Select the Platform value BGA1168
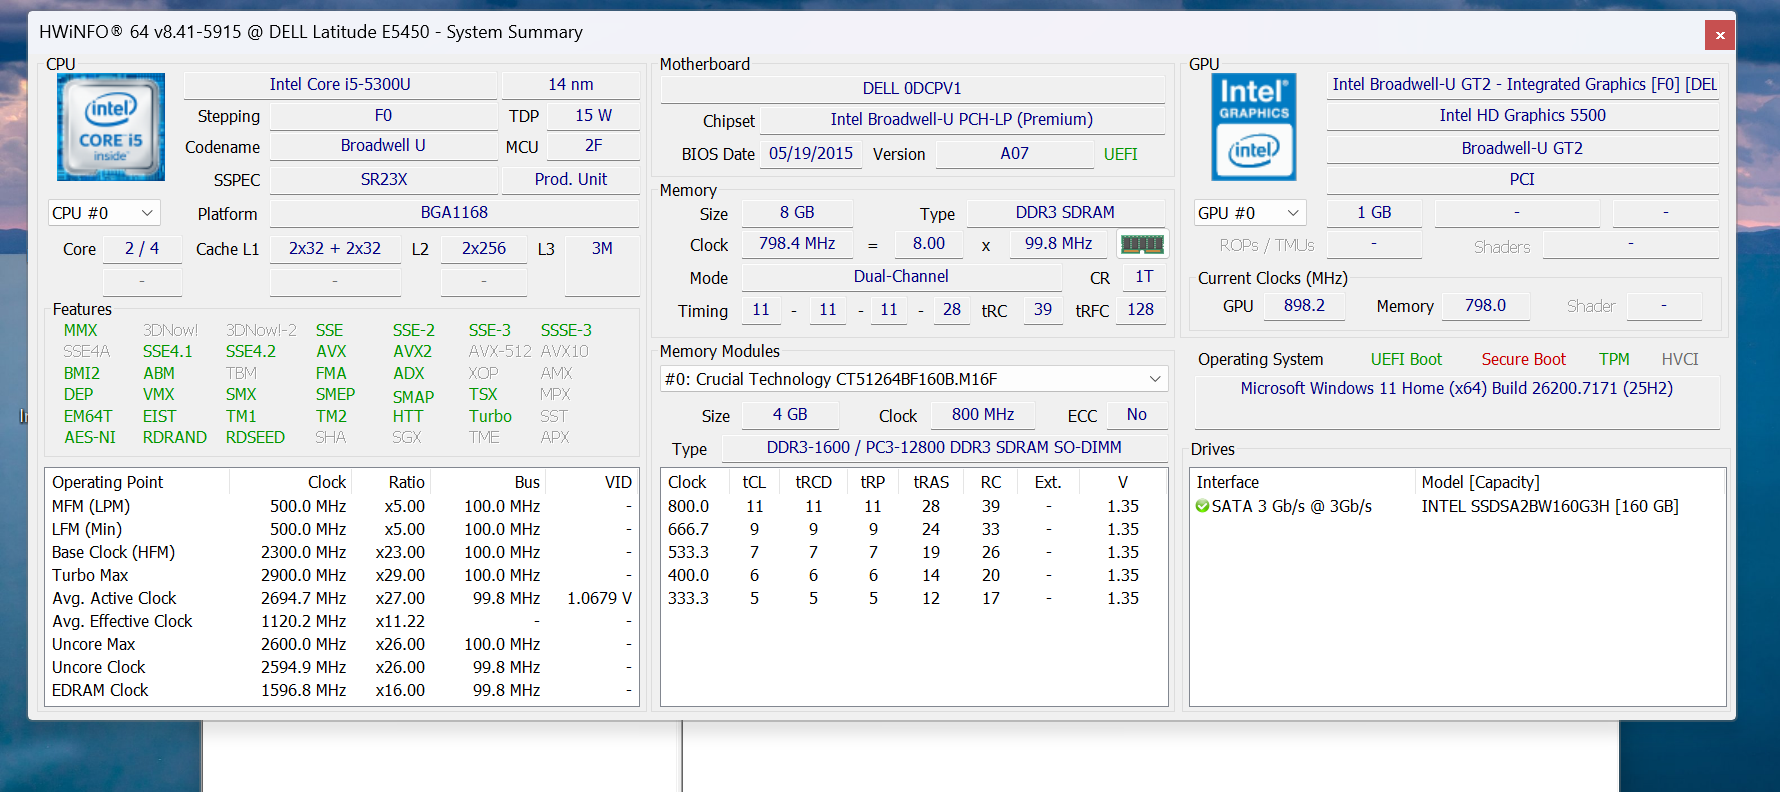This screenshot has width=1780, height=792. point(454,213)
